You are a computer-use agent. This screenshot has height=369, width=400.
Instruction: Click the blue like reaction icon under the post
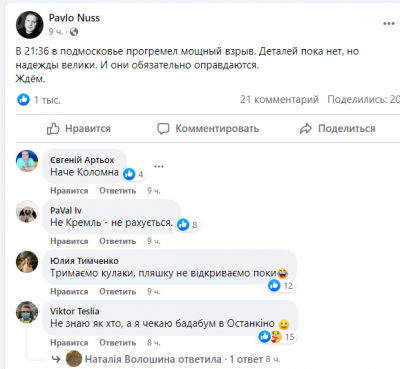pyautogui.click(x=23, y=99)
